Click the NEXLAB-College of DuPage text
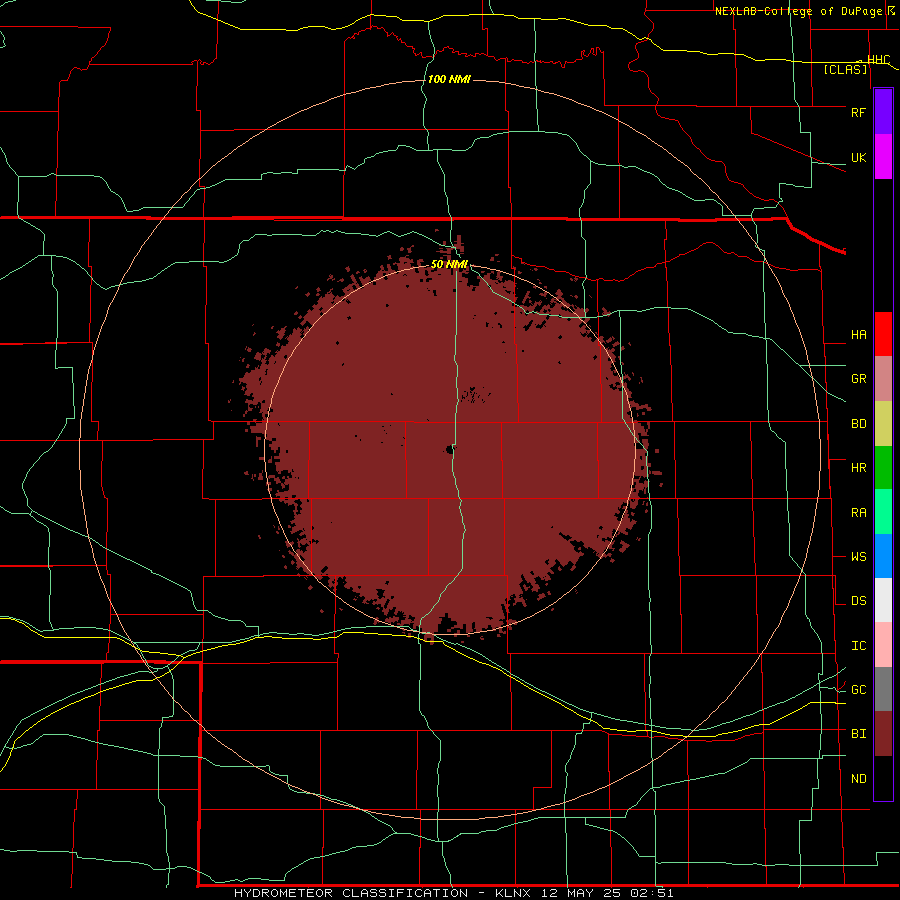This screenshot has width=900, height=900. pyautogui.click(x=800, y=11)
